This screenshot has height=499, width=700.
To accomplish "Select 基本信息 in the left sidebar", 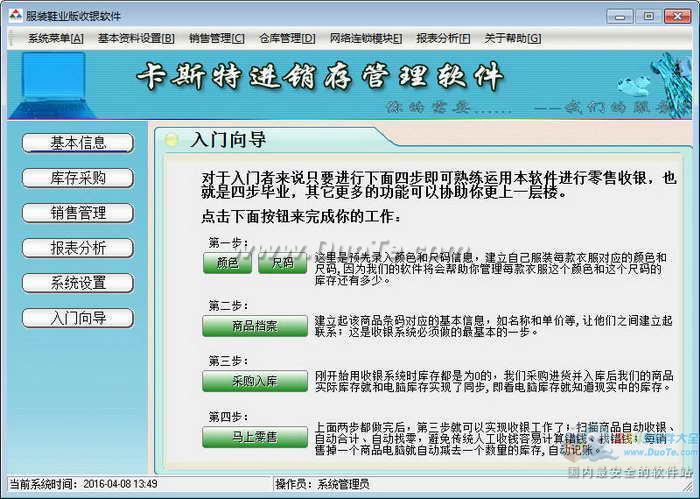I will pos(78,143).
